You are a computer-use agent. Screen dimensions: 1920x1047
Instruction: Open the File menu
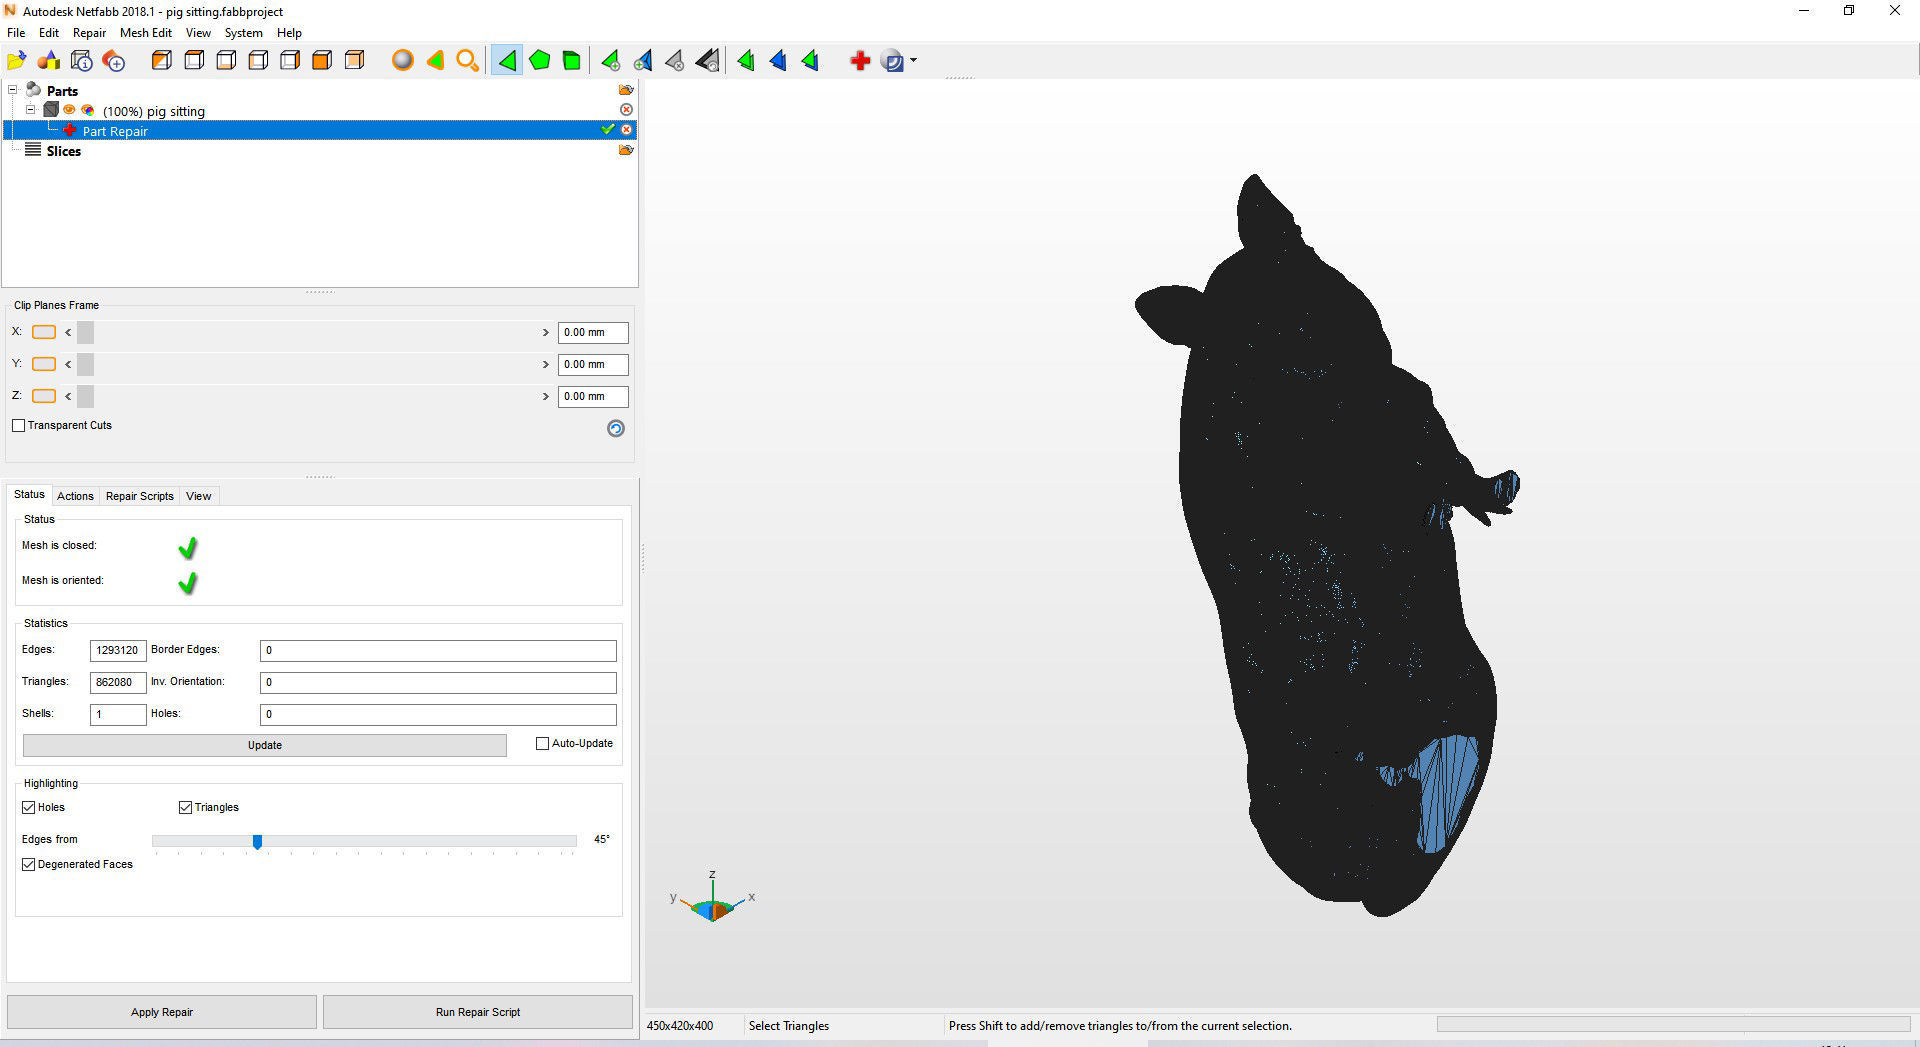point(16,33)
